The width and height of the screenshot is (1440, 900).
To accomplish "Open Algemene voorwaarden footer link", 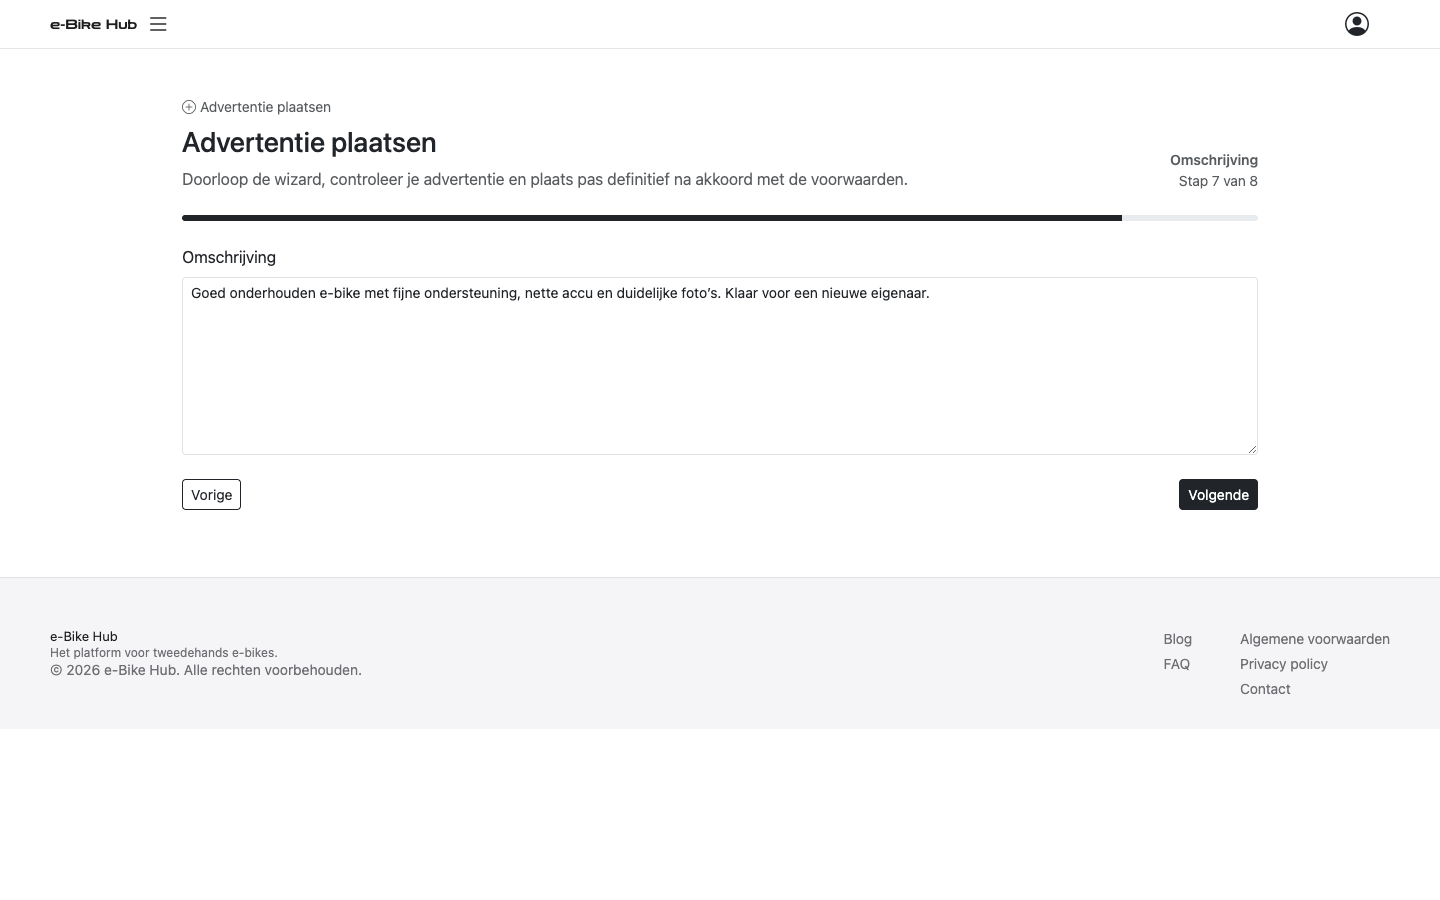I will coord(1315,639).
